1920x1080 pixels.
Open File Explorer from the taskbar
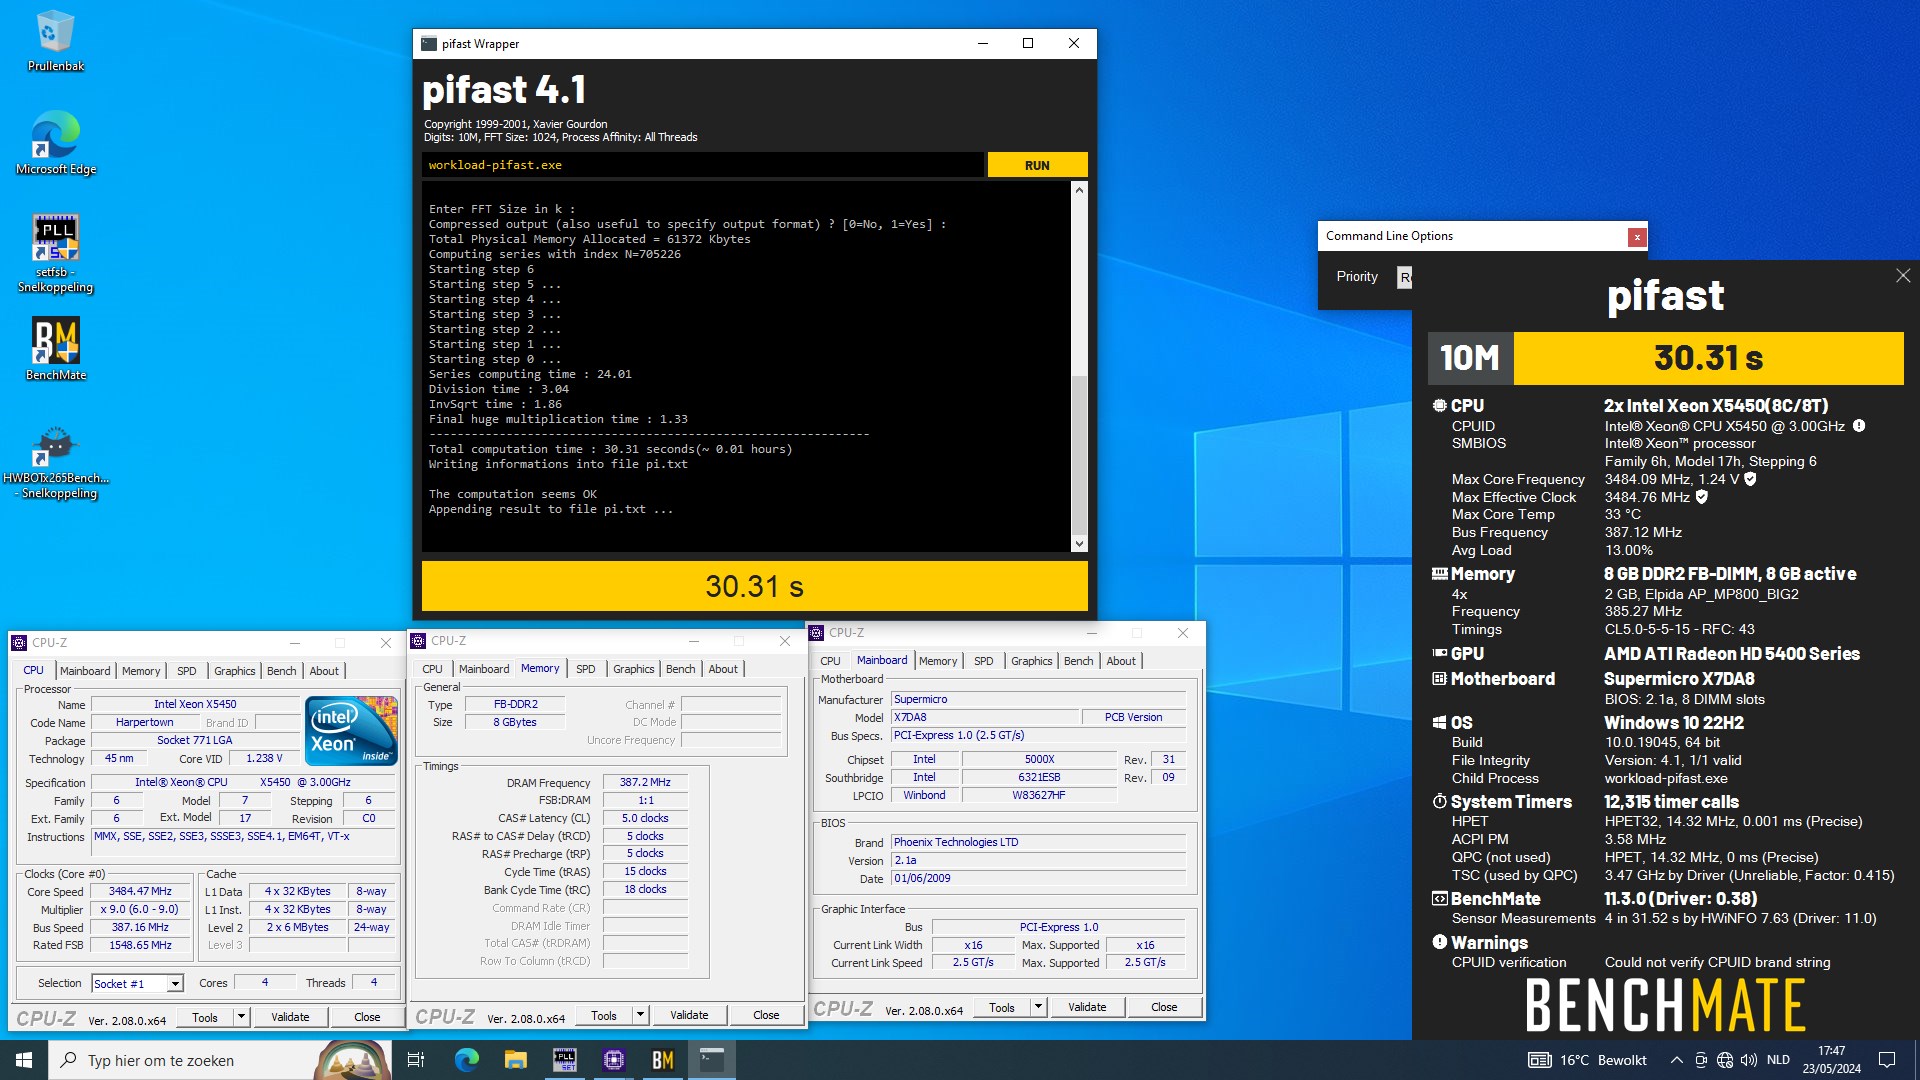(515, 1060)
